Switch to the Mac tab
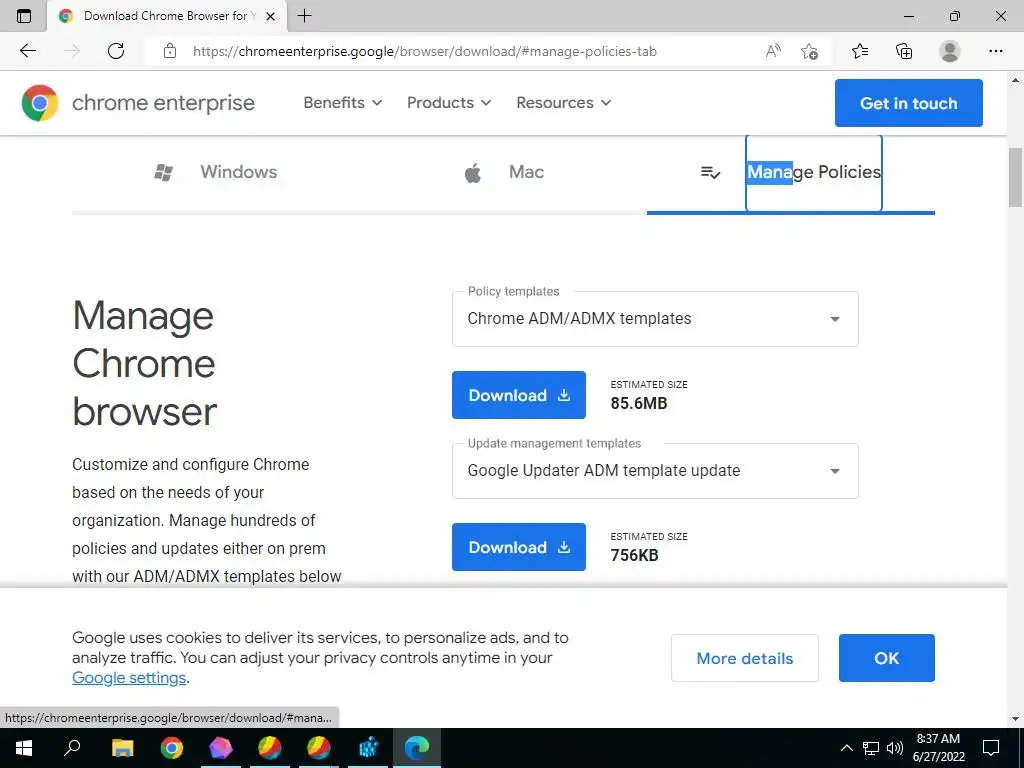Image resolution: width=1024 pixels, height=768 pixels. [x=504, y=172]
